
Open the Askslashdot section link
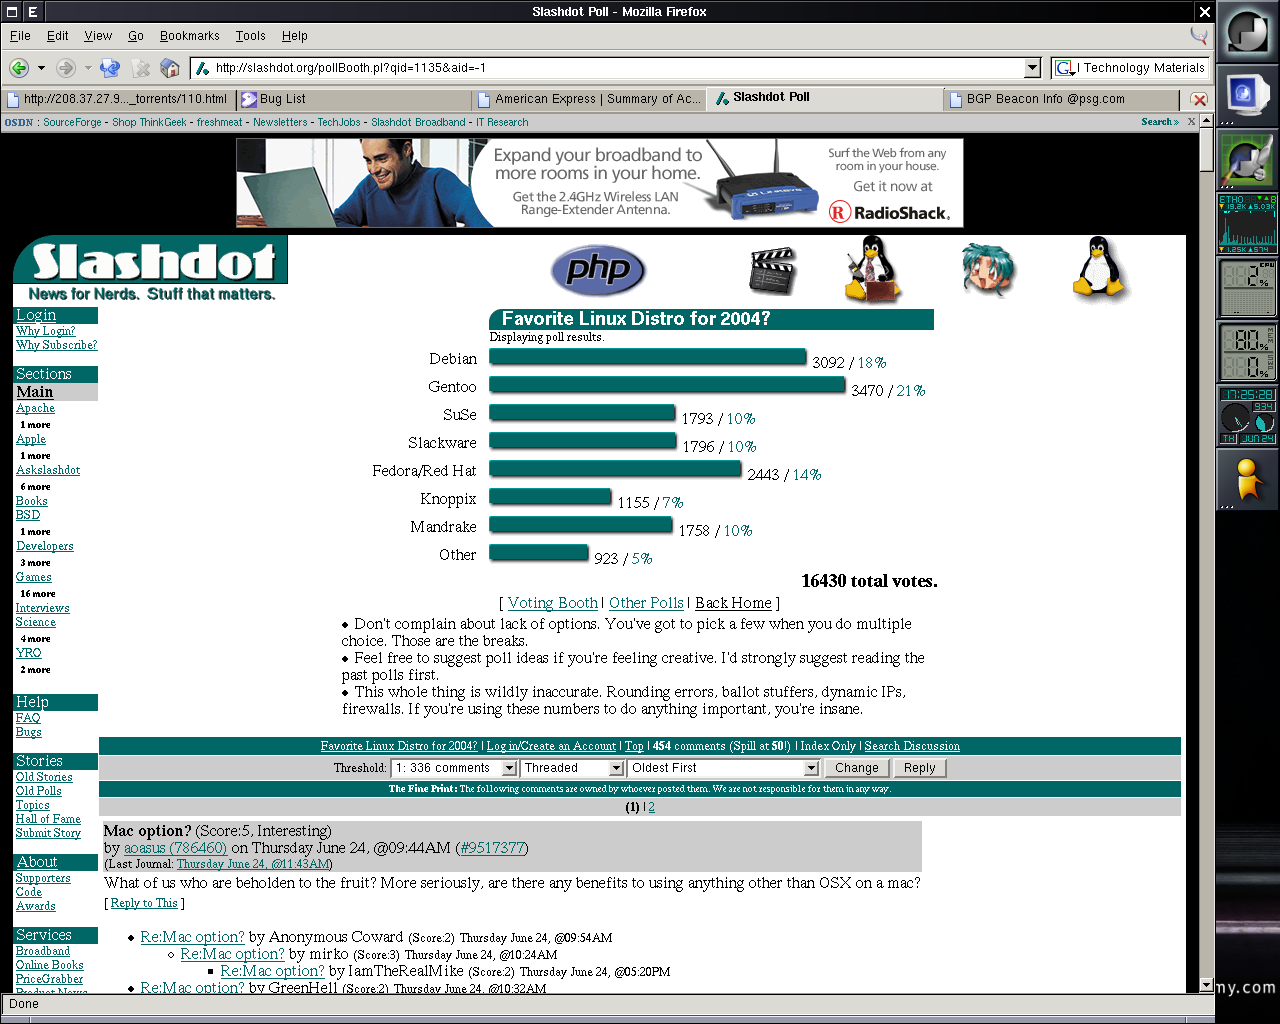point(48,470)
